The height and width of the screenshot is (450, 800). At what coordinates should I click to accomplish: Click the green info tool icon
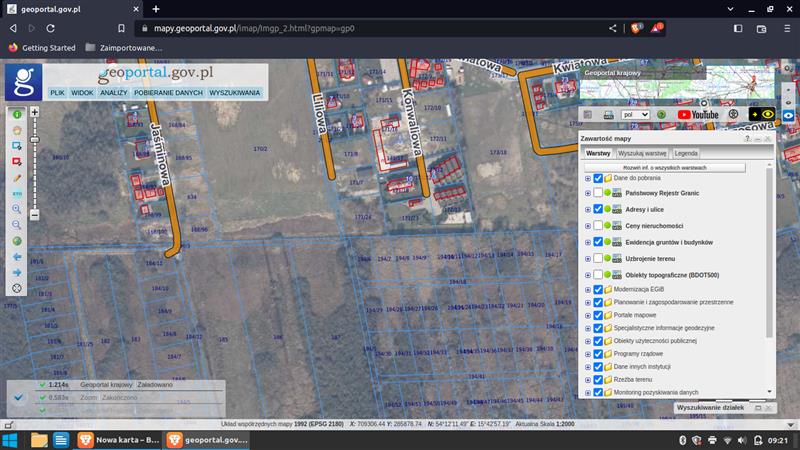[x=17, y=115]
